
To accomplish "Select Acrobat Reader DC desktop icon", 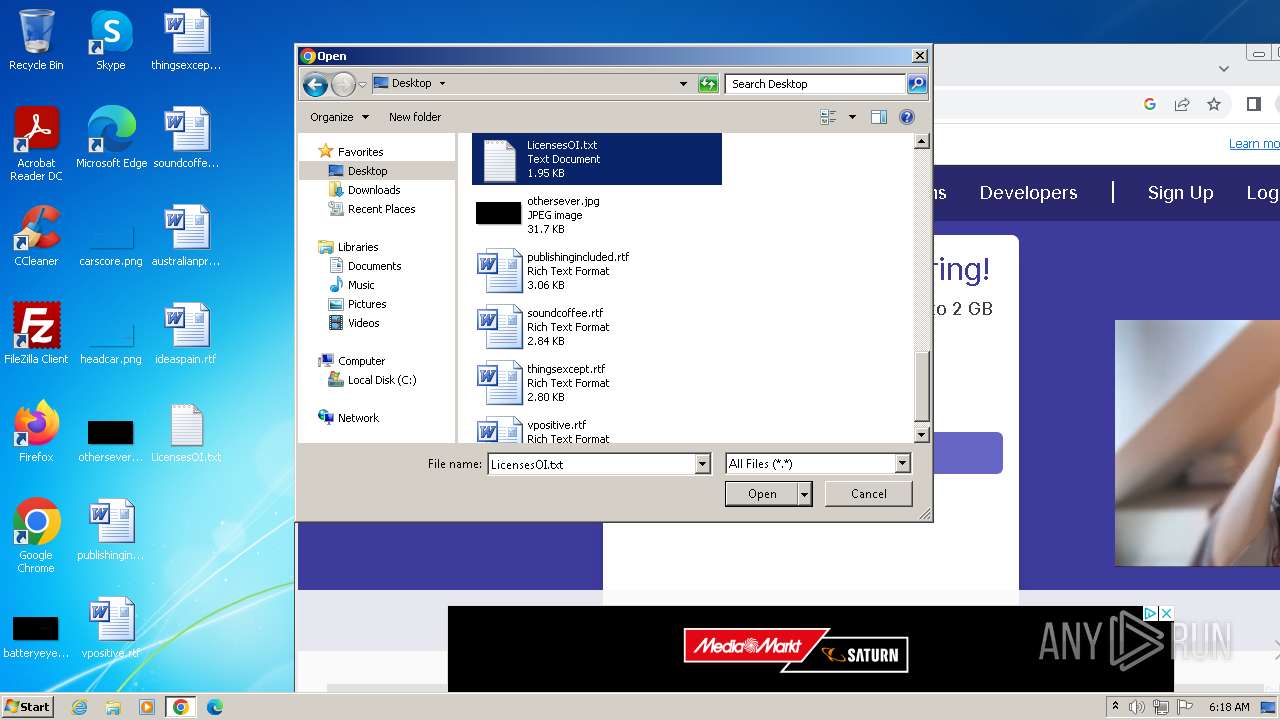I will coord(36,145).
